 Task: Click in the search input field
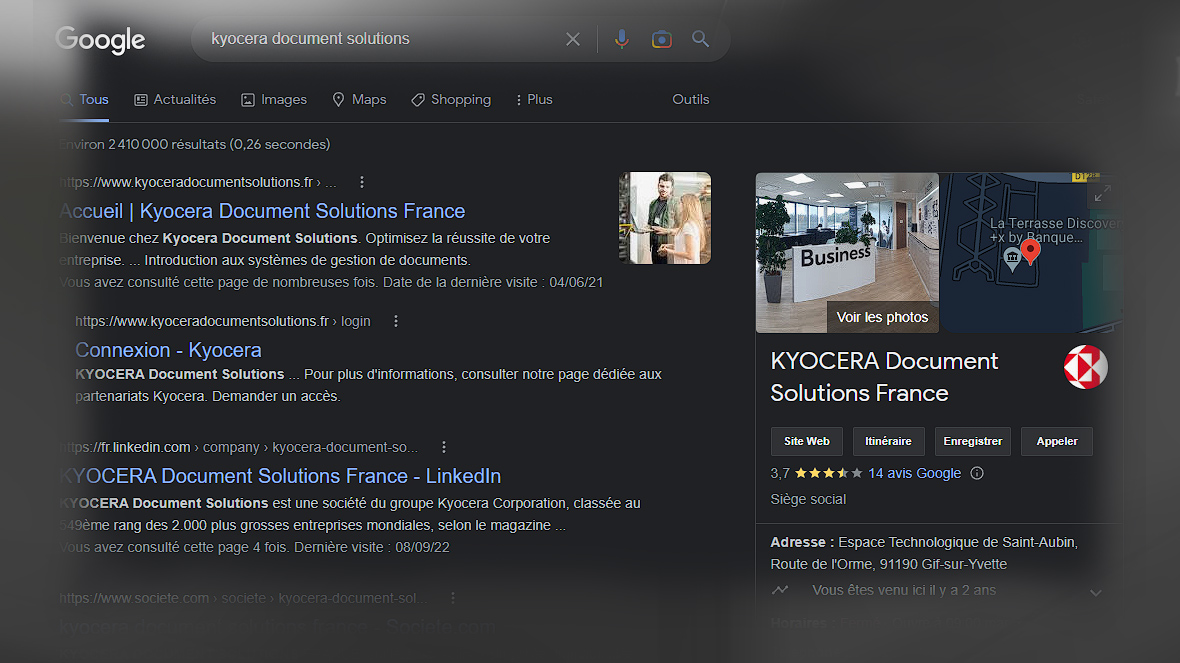[x=380, y=39]
